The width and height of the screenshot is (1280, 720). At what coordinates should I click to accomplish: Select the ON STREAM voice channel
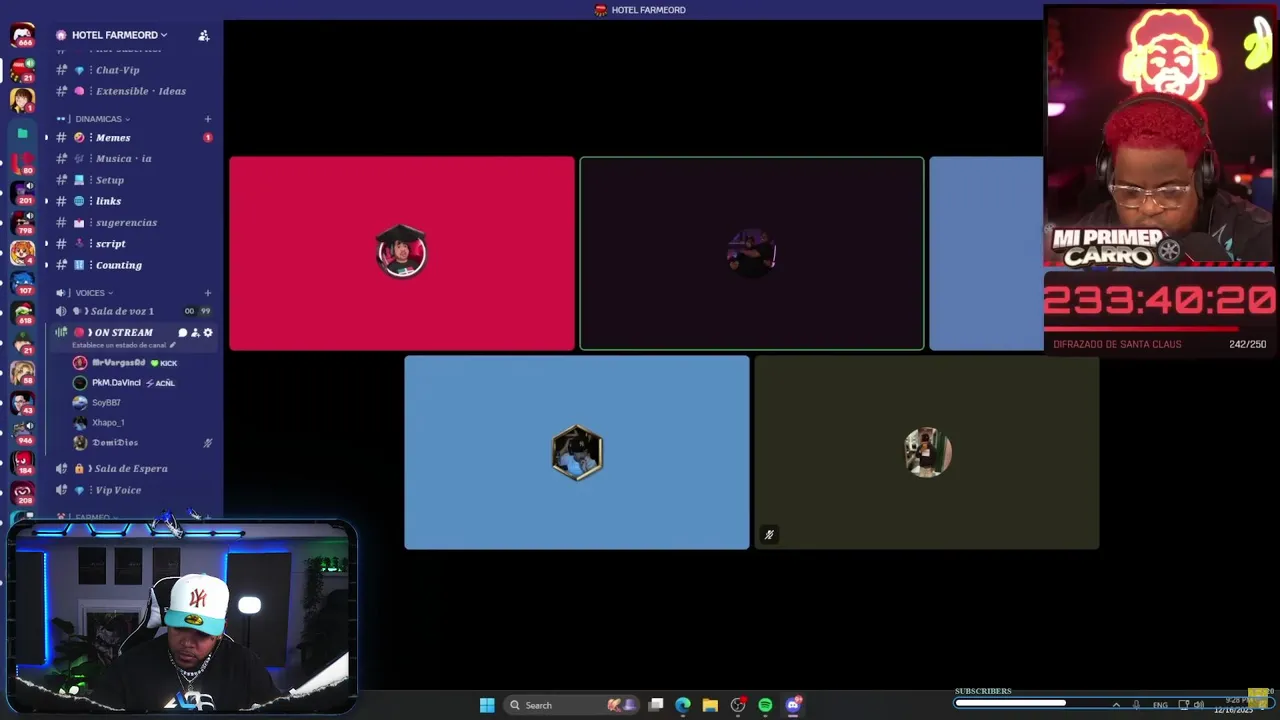pyautogui.click(x=123, y=333)
